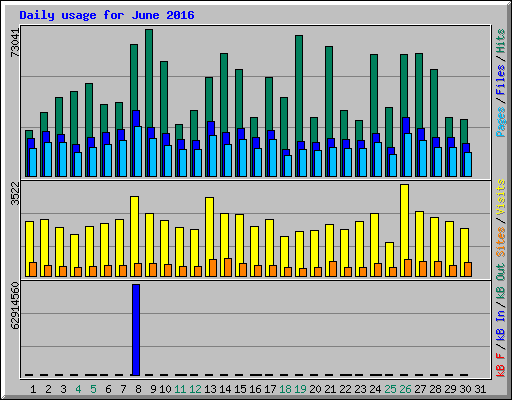Click day label 13 on the x-axis
This screenshot has width=512, height=400.
coord(210,389)
